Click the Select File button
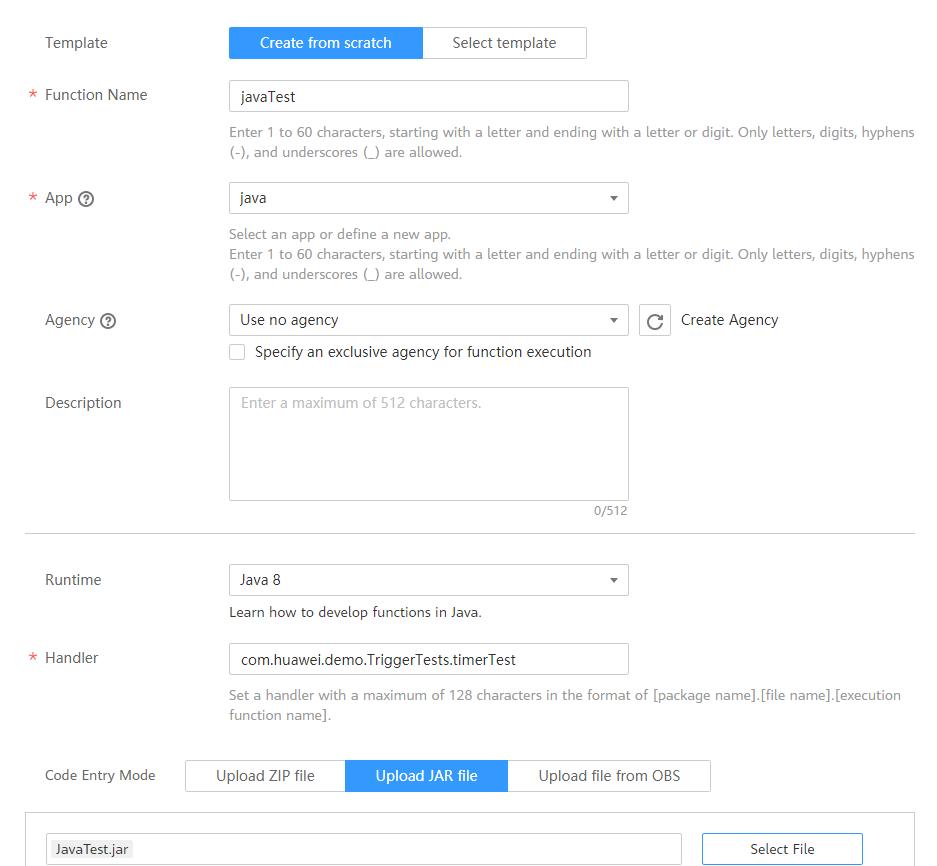The height and width of the screenshot is (866, 937). point(782,849)
